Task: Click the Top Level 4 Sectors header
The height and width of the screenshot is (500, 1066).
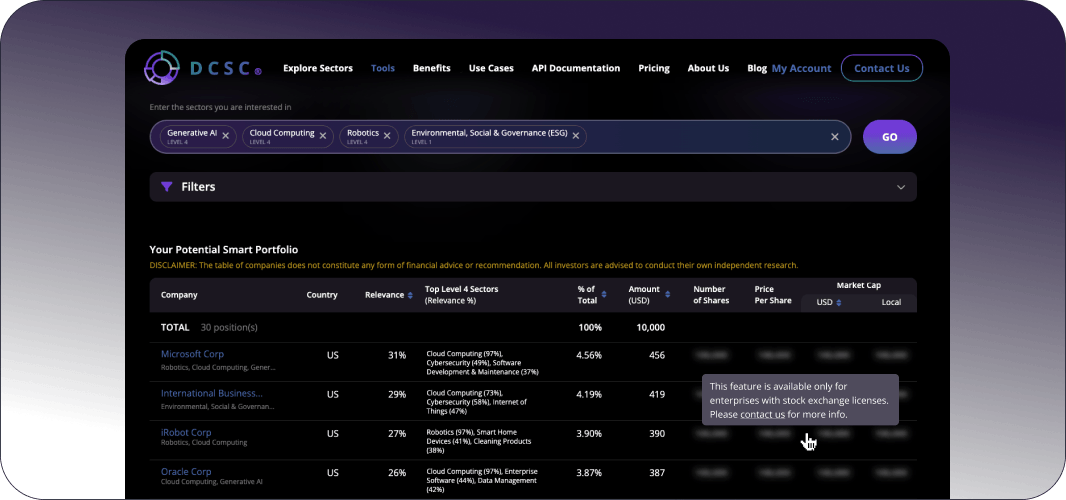Action: click(x=462, y=295)
